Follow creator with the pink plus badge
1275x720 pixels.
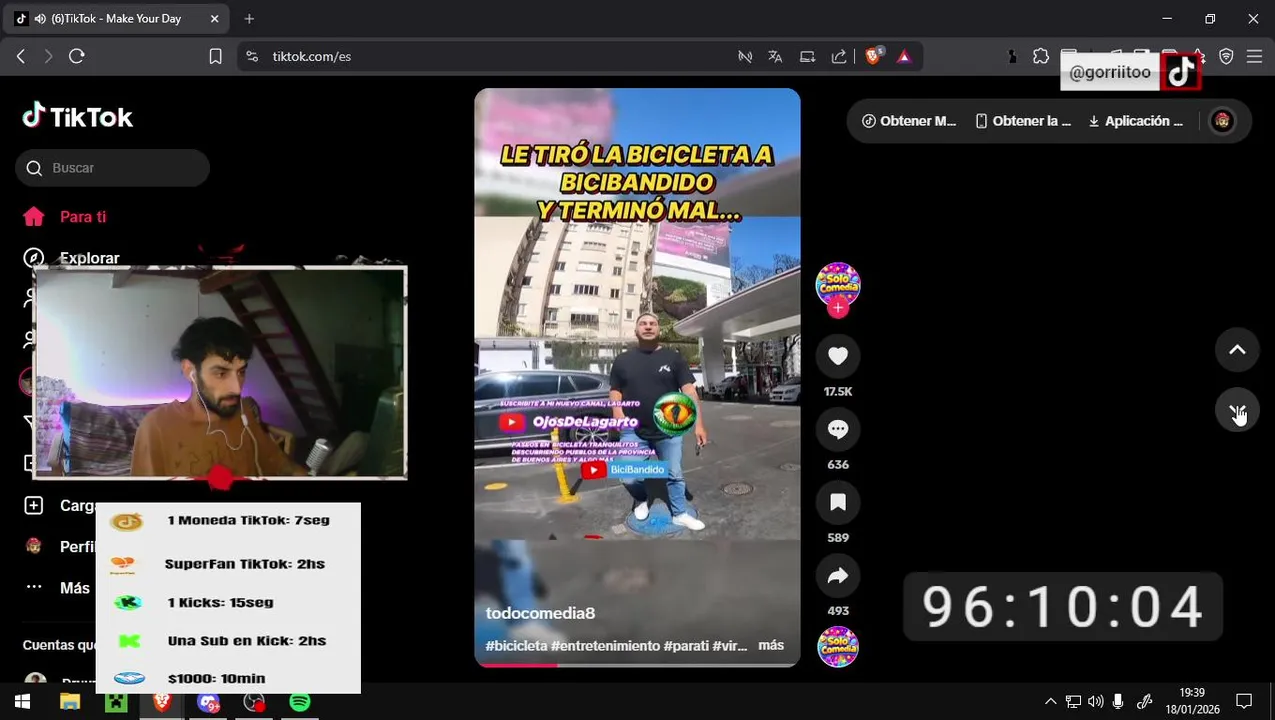pos(838,308)
